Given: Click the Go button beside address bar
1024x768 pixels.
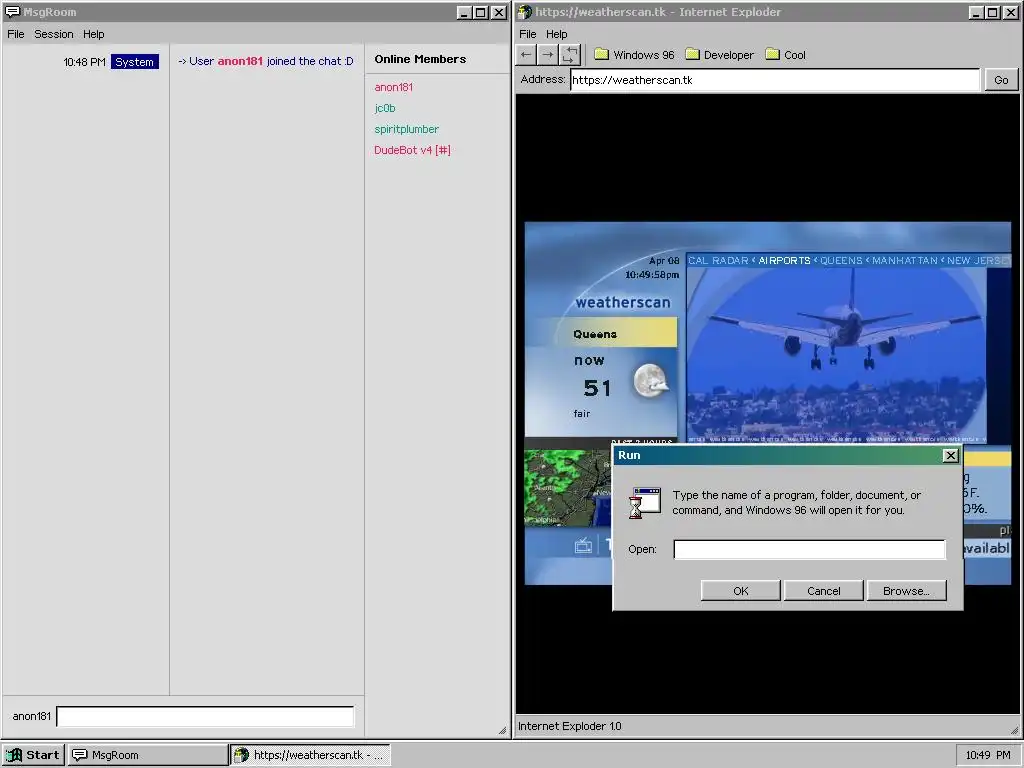Looking at the screenshot, I should click(1001, 80).
